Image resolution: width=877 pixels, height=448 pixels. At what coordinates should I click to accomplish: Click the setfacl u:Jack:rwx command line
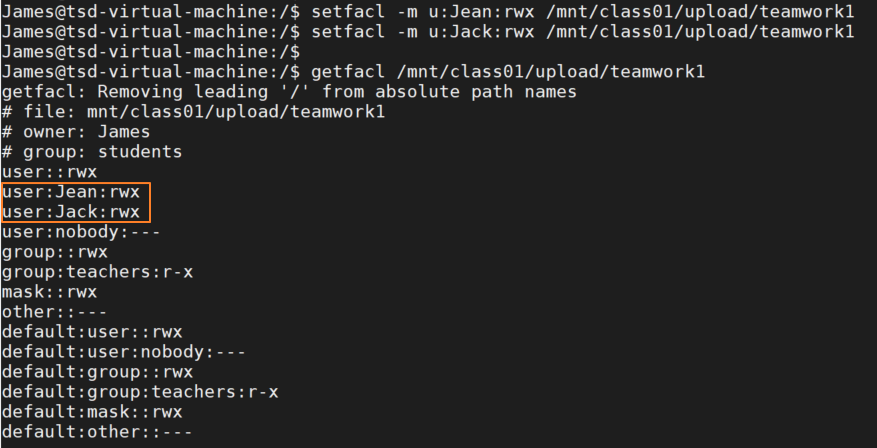(428, 31)
